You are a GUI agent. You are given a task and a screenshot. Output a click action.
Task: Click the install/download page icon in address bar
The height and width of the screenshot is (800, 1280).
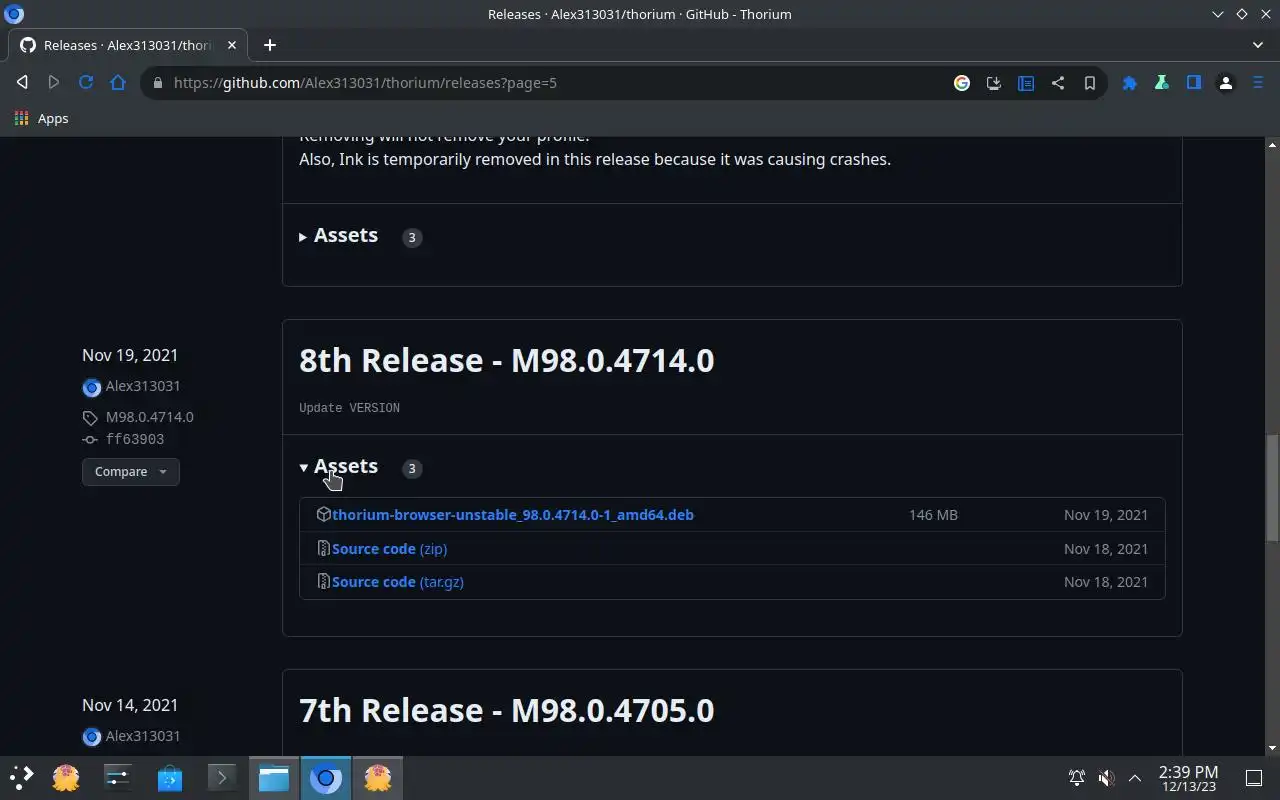(x=994, y=83)
